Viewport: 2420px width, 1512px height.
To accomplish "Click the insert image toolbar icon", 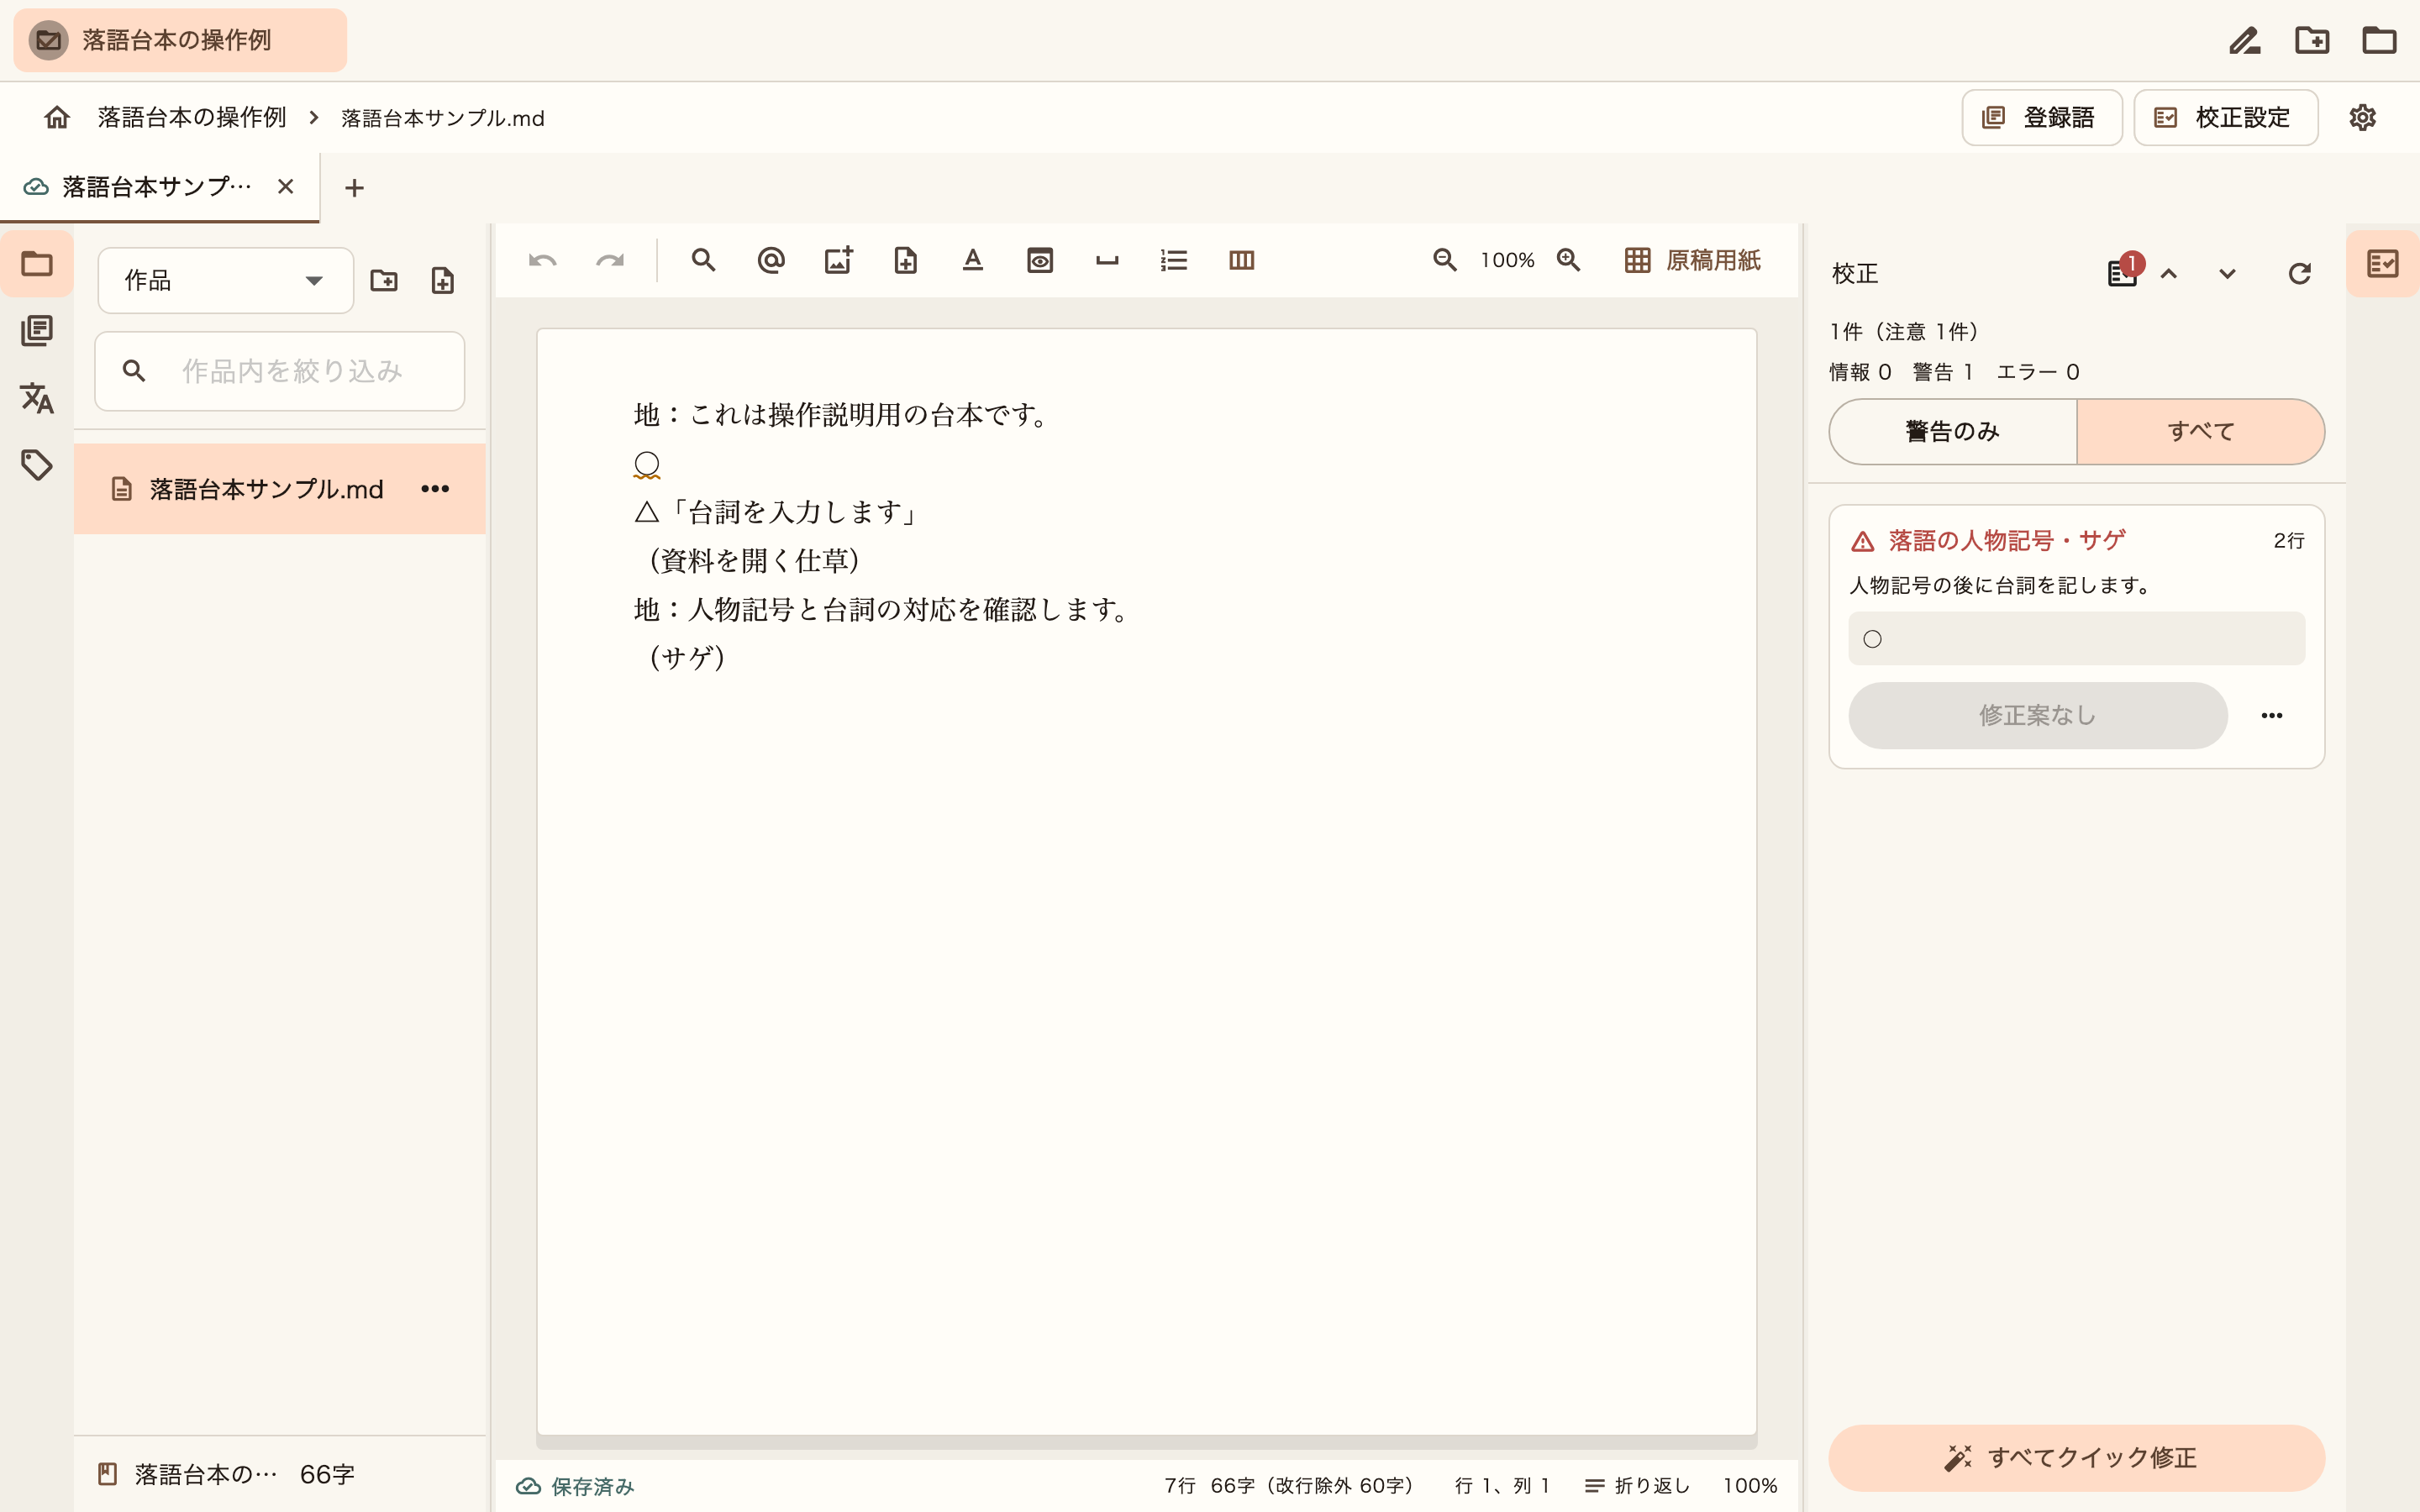I will coord(838,261).
